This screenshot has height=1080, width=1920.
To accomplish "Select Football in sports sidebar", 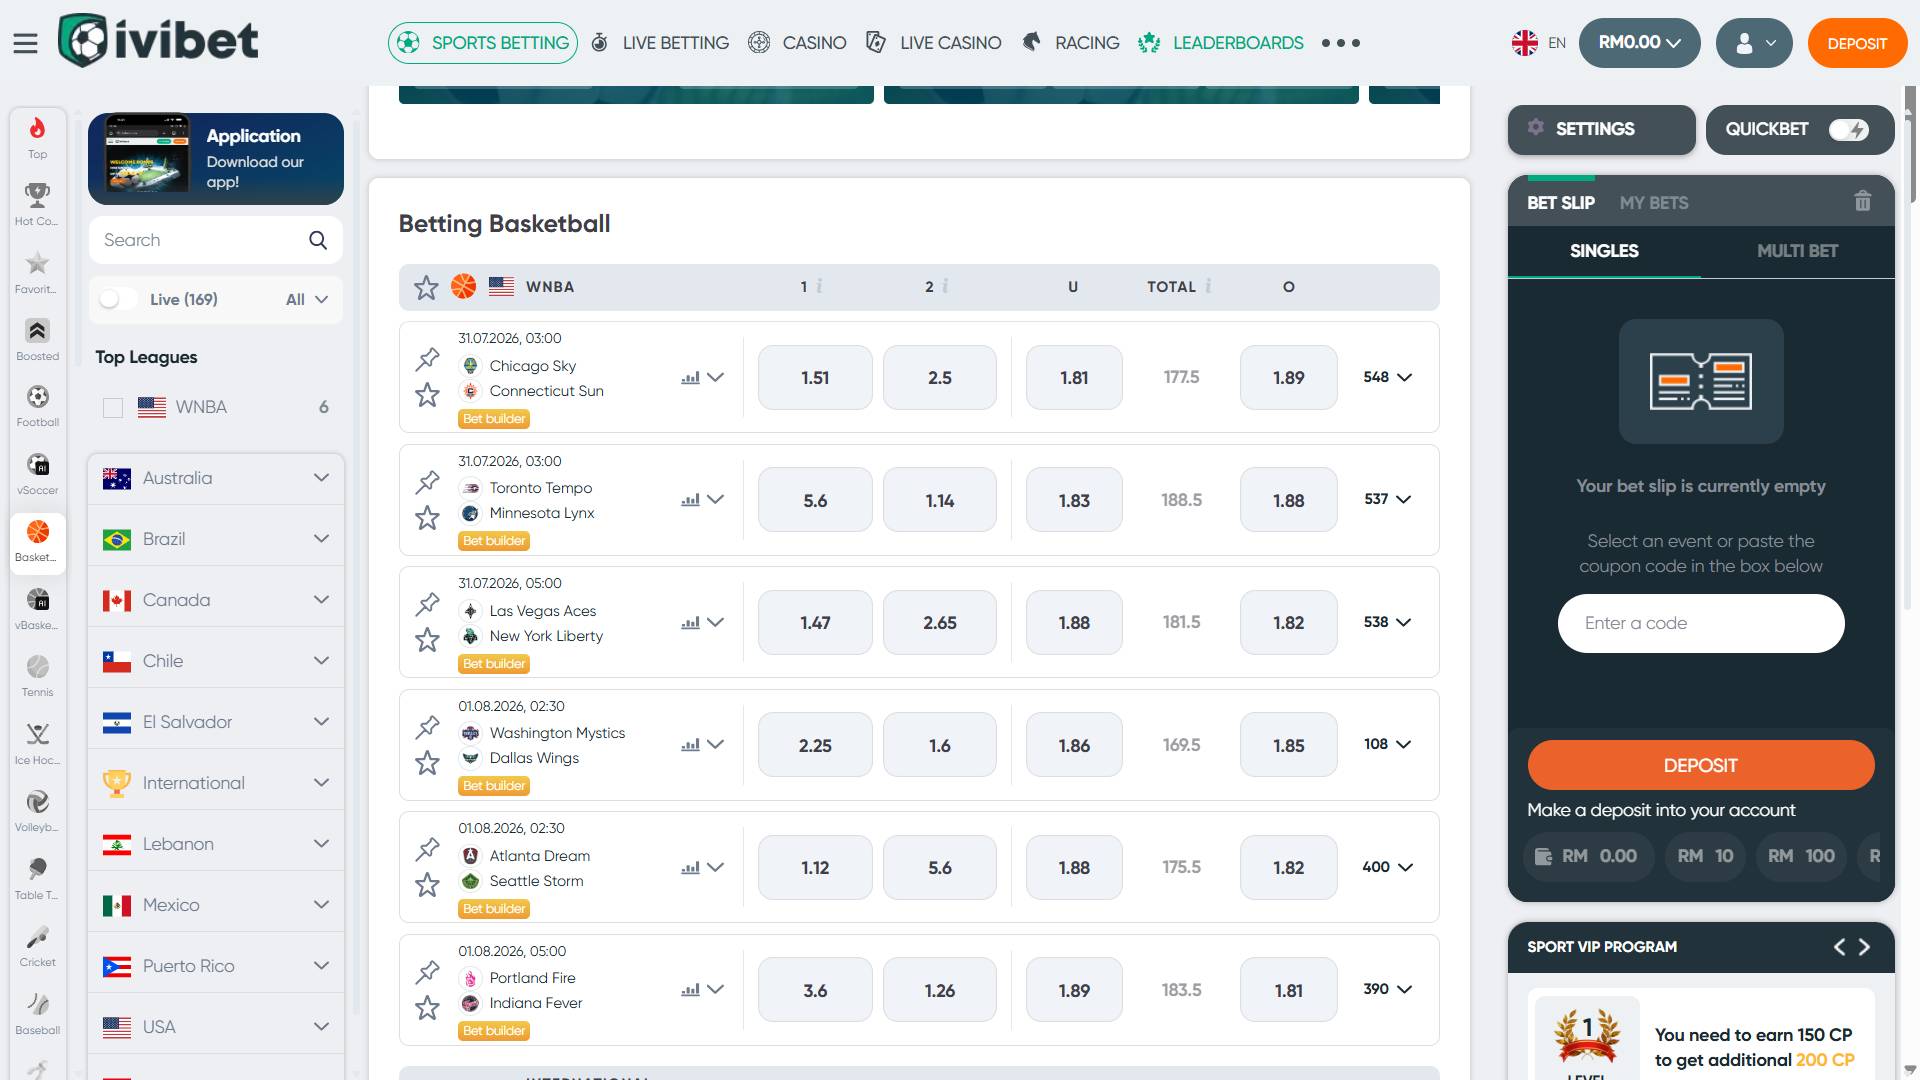I will pyautogui.click(x=38, y=406).
